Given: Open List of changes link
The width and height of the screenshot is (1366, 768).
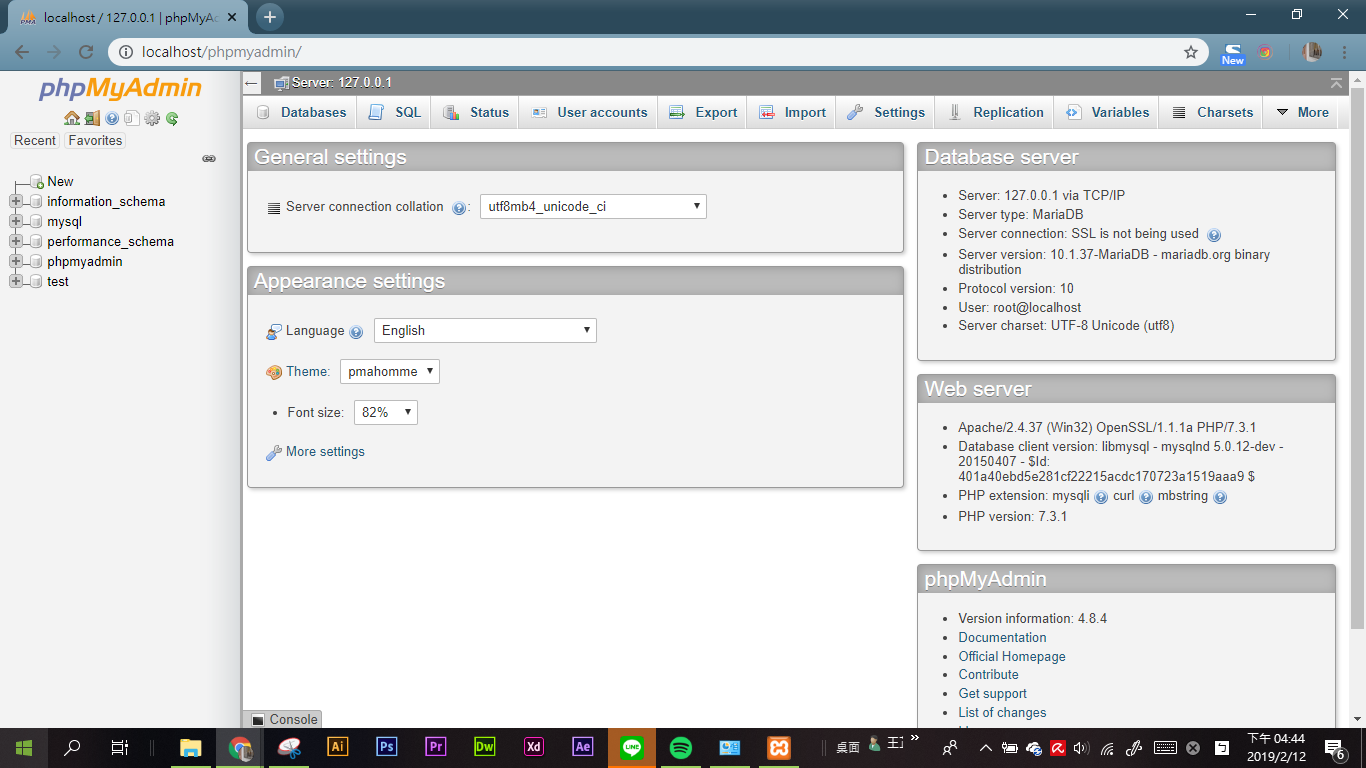Looking at the screenshot, I should (1002, 713).
